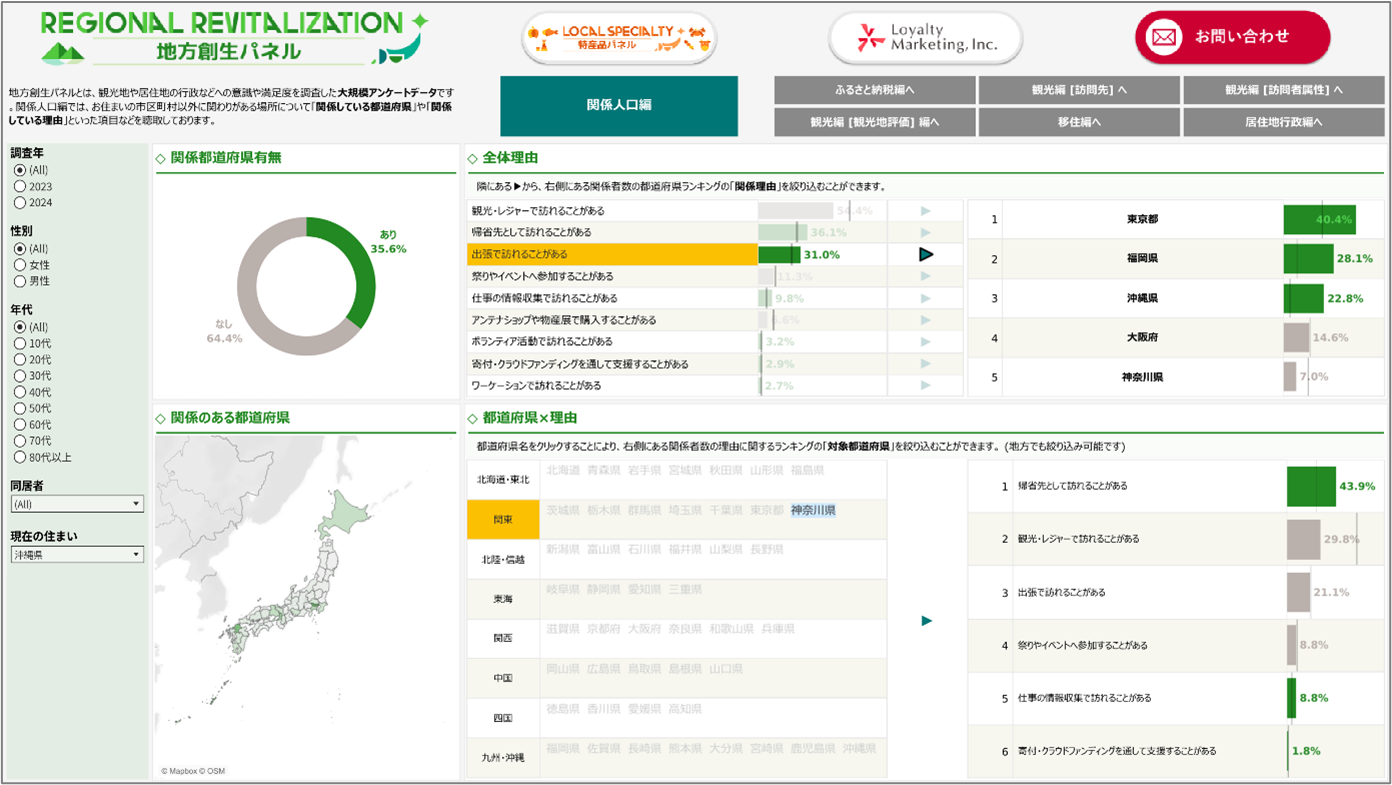Screen dimensions: 1392x785
Task: Click the teal arrow in 都道府県×理由 panel
Action: (x=926, y=621)
